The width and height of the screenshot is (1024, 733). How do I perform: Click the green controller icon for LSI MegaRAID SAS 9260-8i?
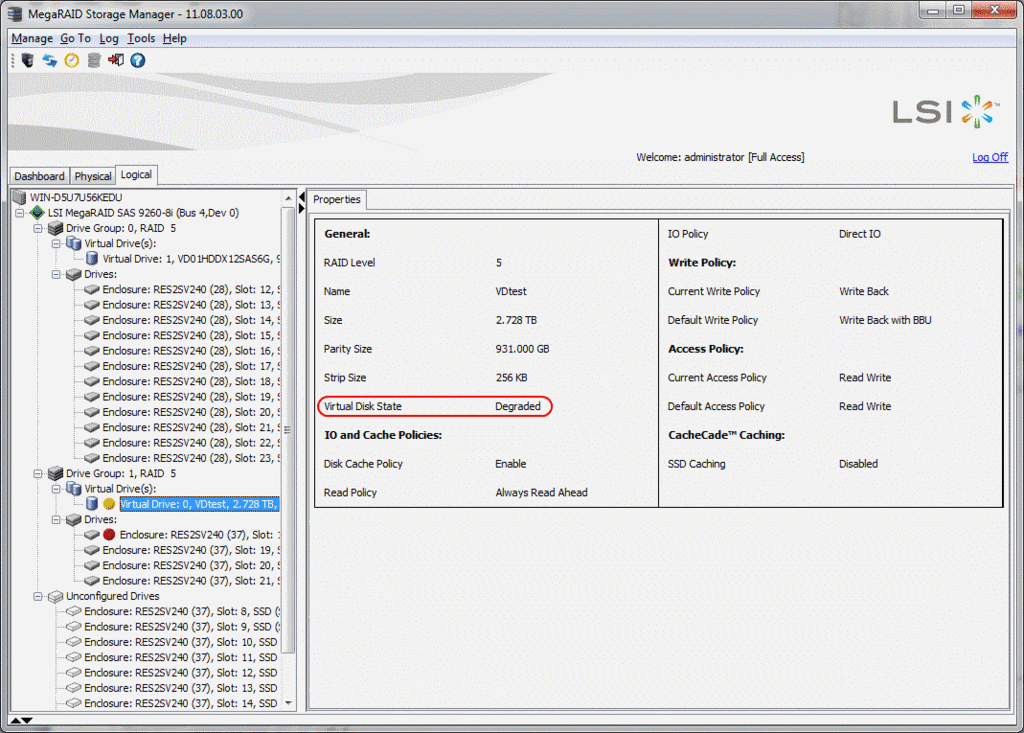(x=37, y=212)
